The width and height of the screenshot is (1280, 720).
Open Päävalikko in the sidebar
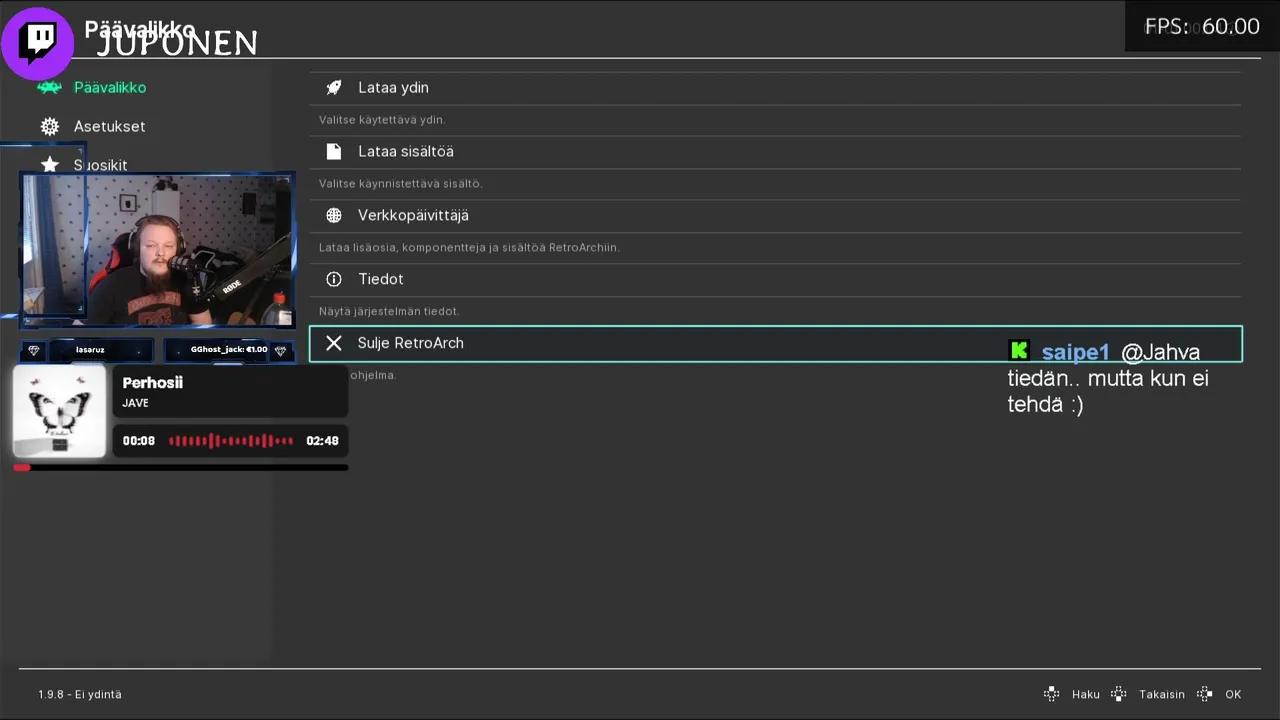pos(110,87)
